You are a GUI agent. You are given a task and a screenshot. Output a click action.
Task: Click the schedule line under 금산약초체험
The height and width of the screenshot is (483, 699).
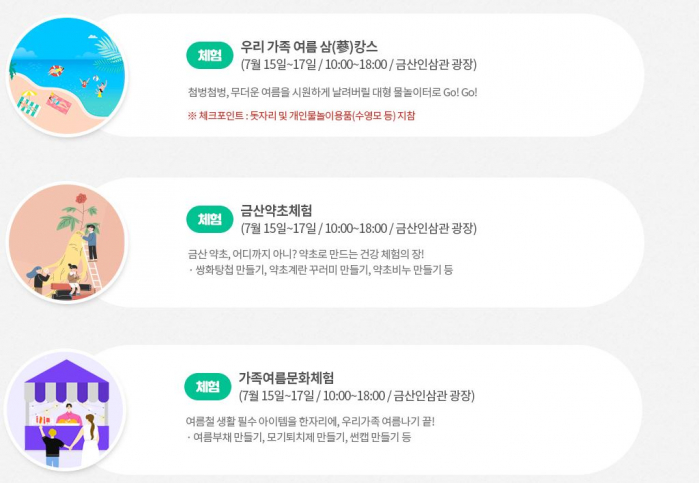(358, 229)
